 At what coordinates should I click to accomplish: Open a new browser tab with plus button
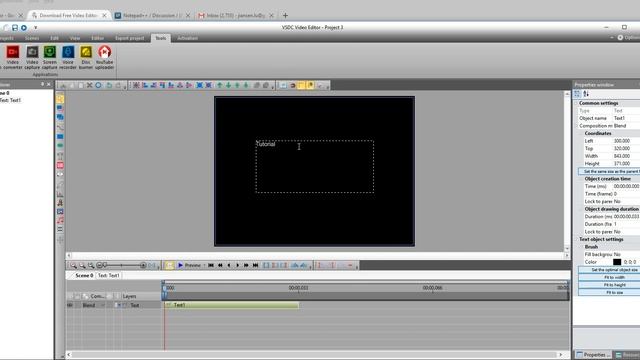[x=285, y=16]
